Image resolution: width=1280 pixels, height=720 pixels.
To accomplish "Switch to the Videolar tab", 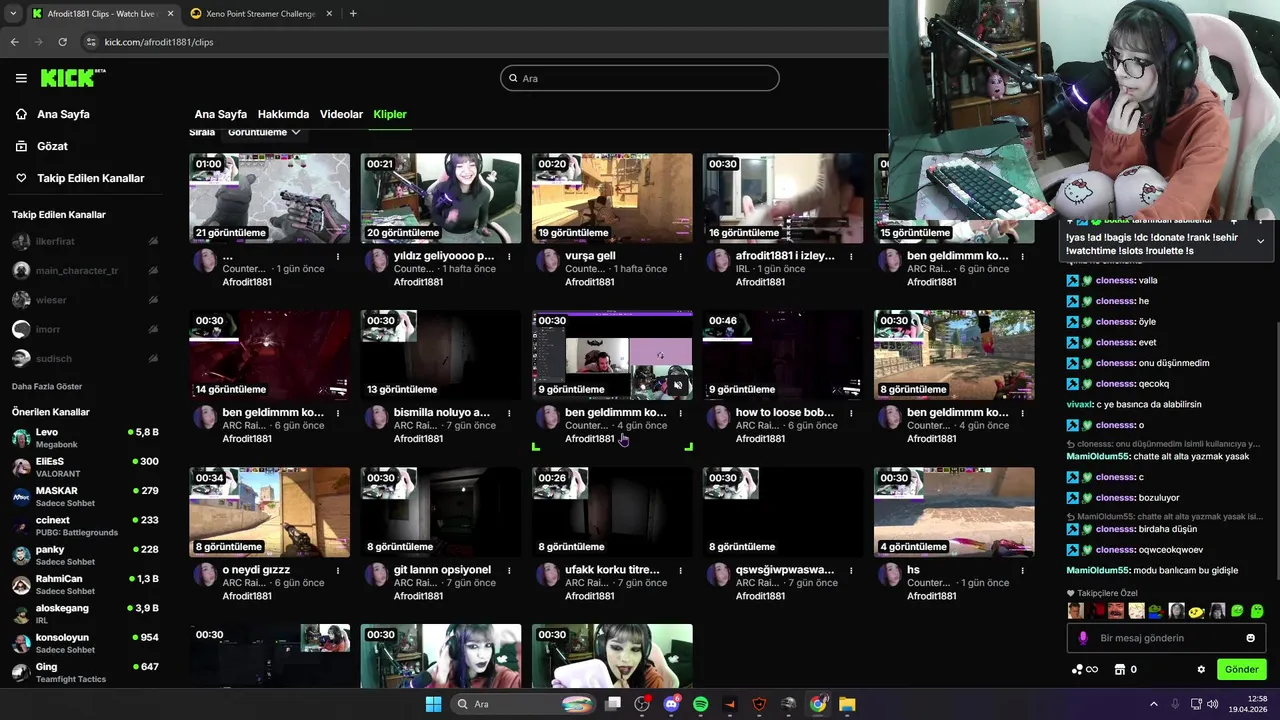I will 341,114.
